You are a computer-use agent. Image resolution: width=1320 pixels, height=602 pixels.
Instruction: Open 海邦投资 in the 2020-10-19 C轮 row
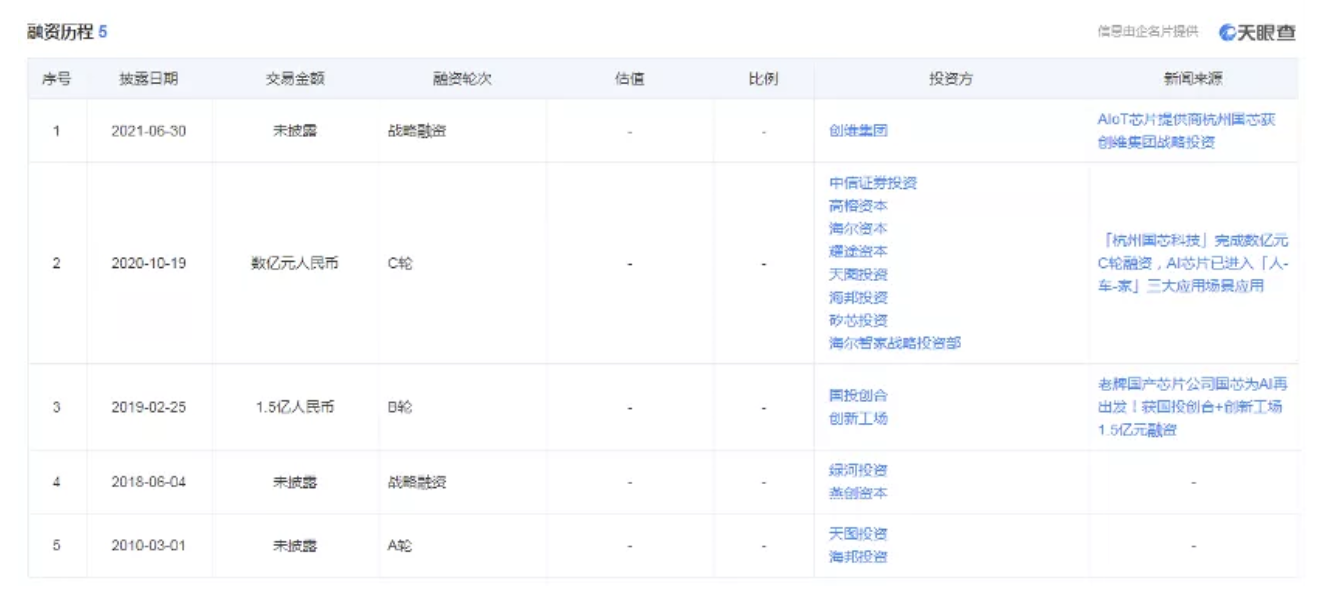858,297
